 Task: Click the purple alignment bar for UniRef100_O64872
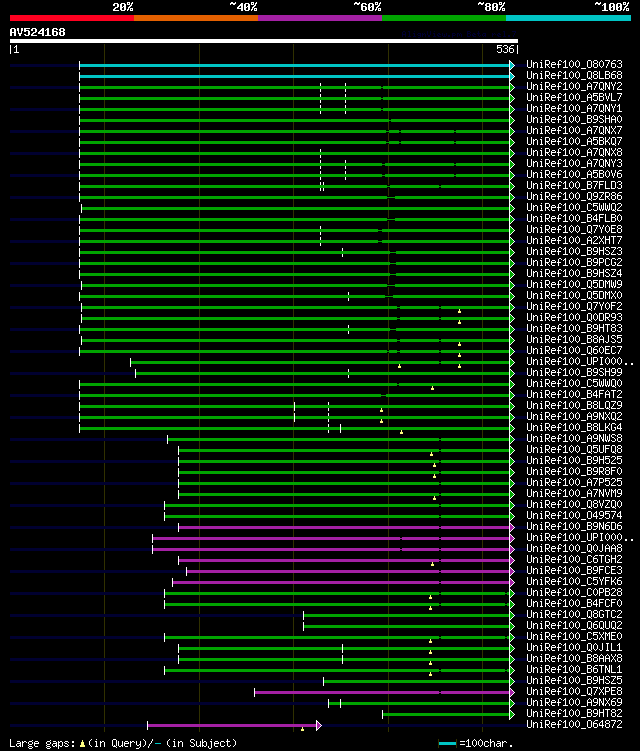click(232, 726)
